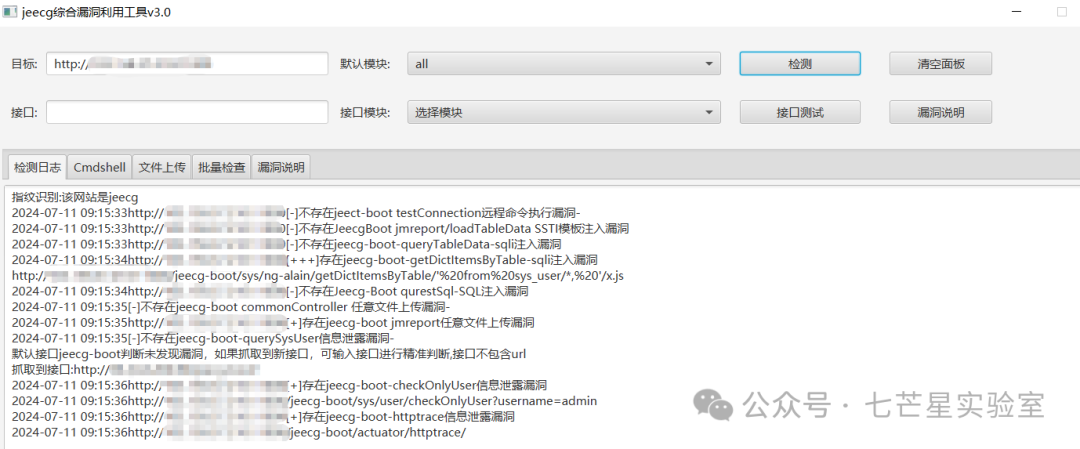This screenshot has width=1080, height=449.
Task: Click the 接口模块 label
Action: (365, 112)
